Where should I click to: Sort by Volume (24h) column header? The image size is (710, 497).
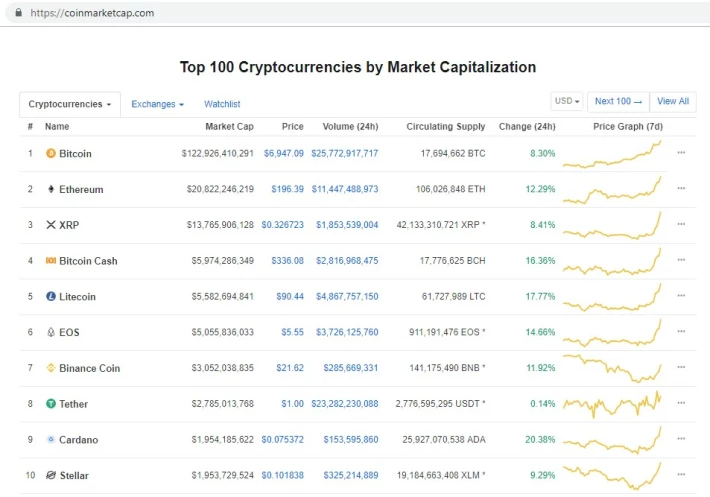(350, 126)
